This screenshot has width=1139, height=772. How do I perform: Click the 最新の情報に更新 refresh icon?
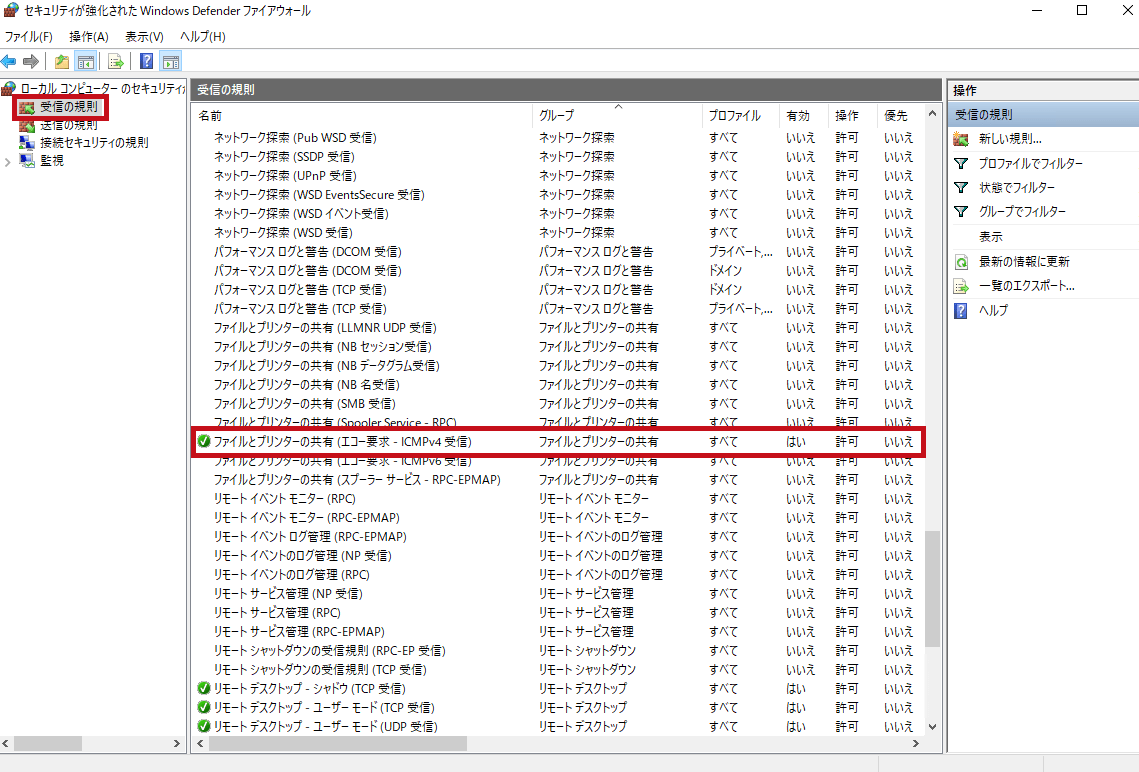click(x=961, y=262)
